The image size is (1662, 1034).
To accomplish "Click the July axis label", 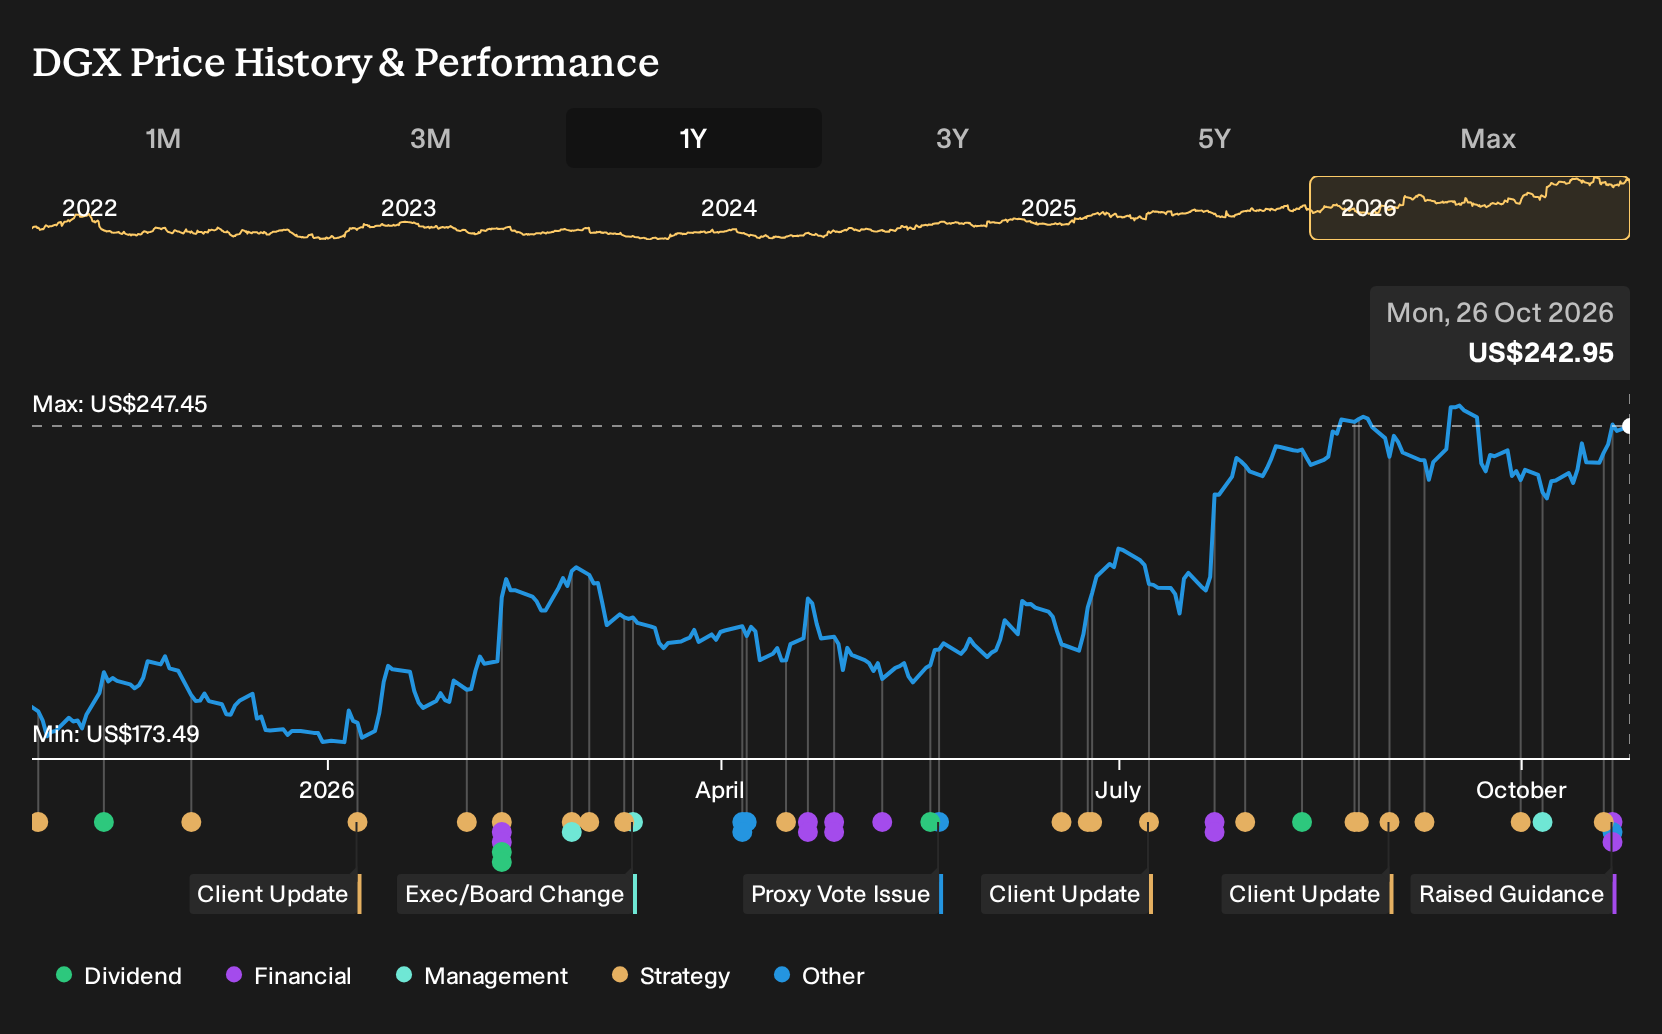I will click(1117, 790).
